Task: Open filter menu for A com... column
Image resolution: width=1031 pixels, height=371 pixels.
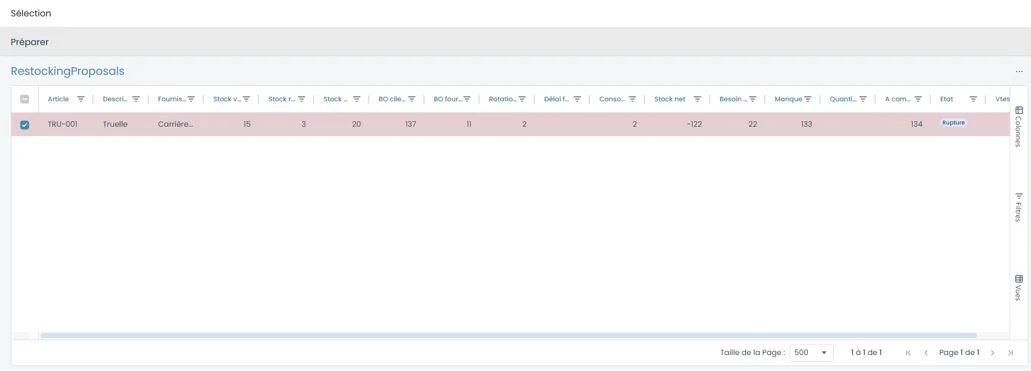Action: (919, 99)
